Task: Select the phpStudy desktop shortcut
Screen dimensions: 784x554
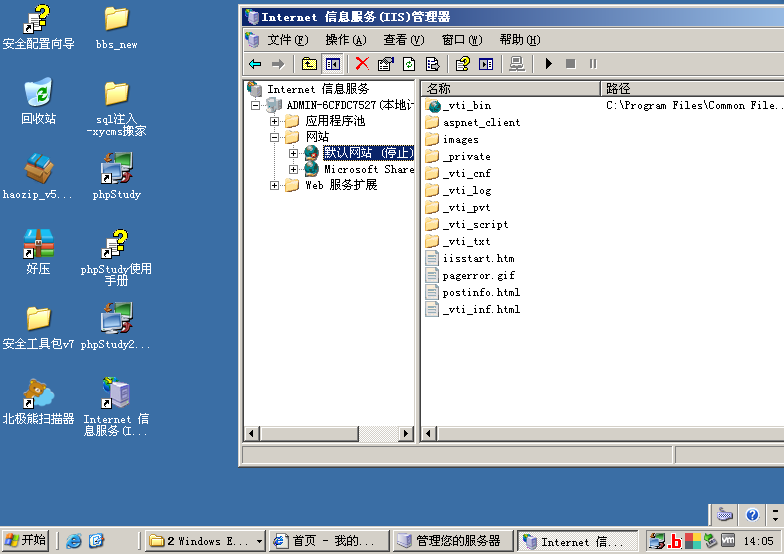Action: tap(116, 176)
